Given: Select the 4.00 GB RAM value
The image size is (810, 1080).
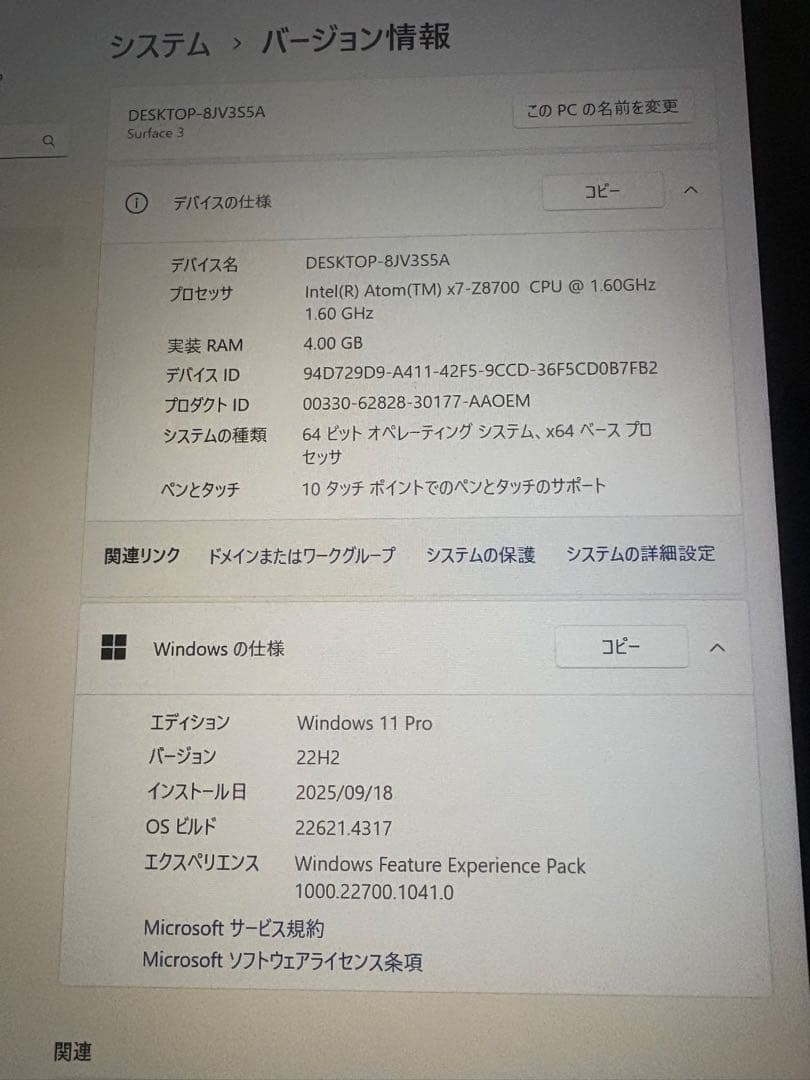Looking at the screenshot, I should coord(333,343).
